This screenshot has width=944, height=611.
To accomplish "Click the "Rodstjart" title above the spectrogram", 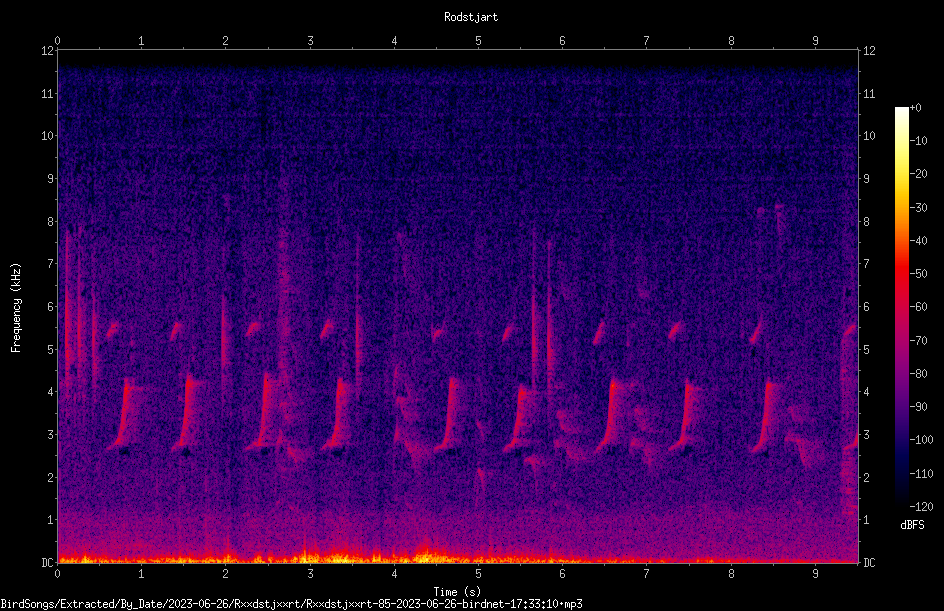I will (471, 17).
